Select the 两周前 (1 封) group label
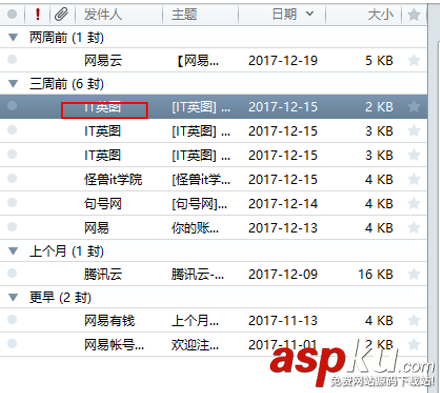Screen dimensions: 440x393 pyautogui.click(x=66, y=37)
